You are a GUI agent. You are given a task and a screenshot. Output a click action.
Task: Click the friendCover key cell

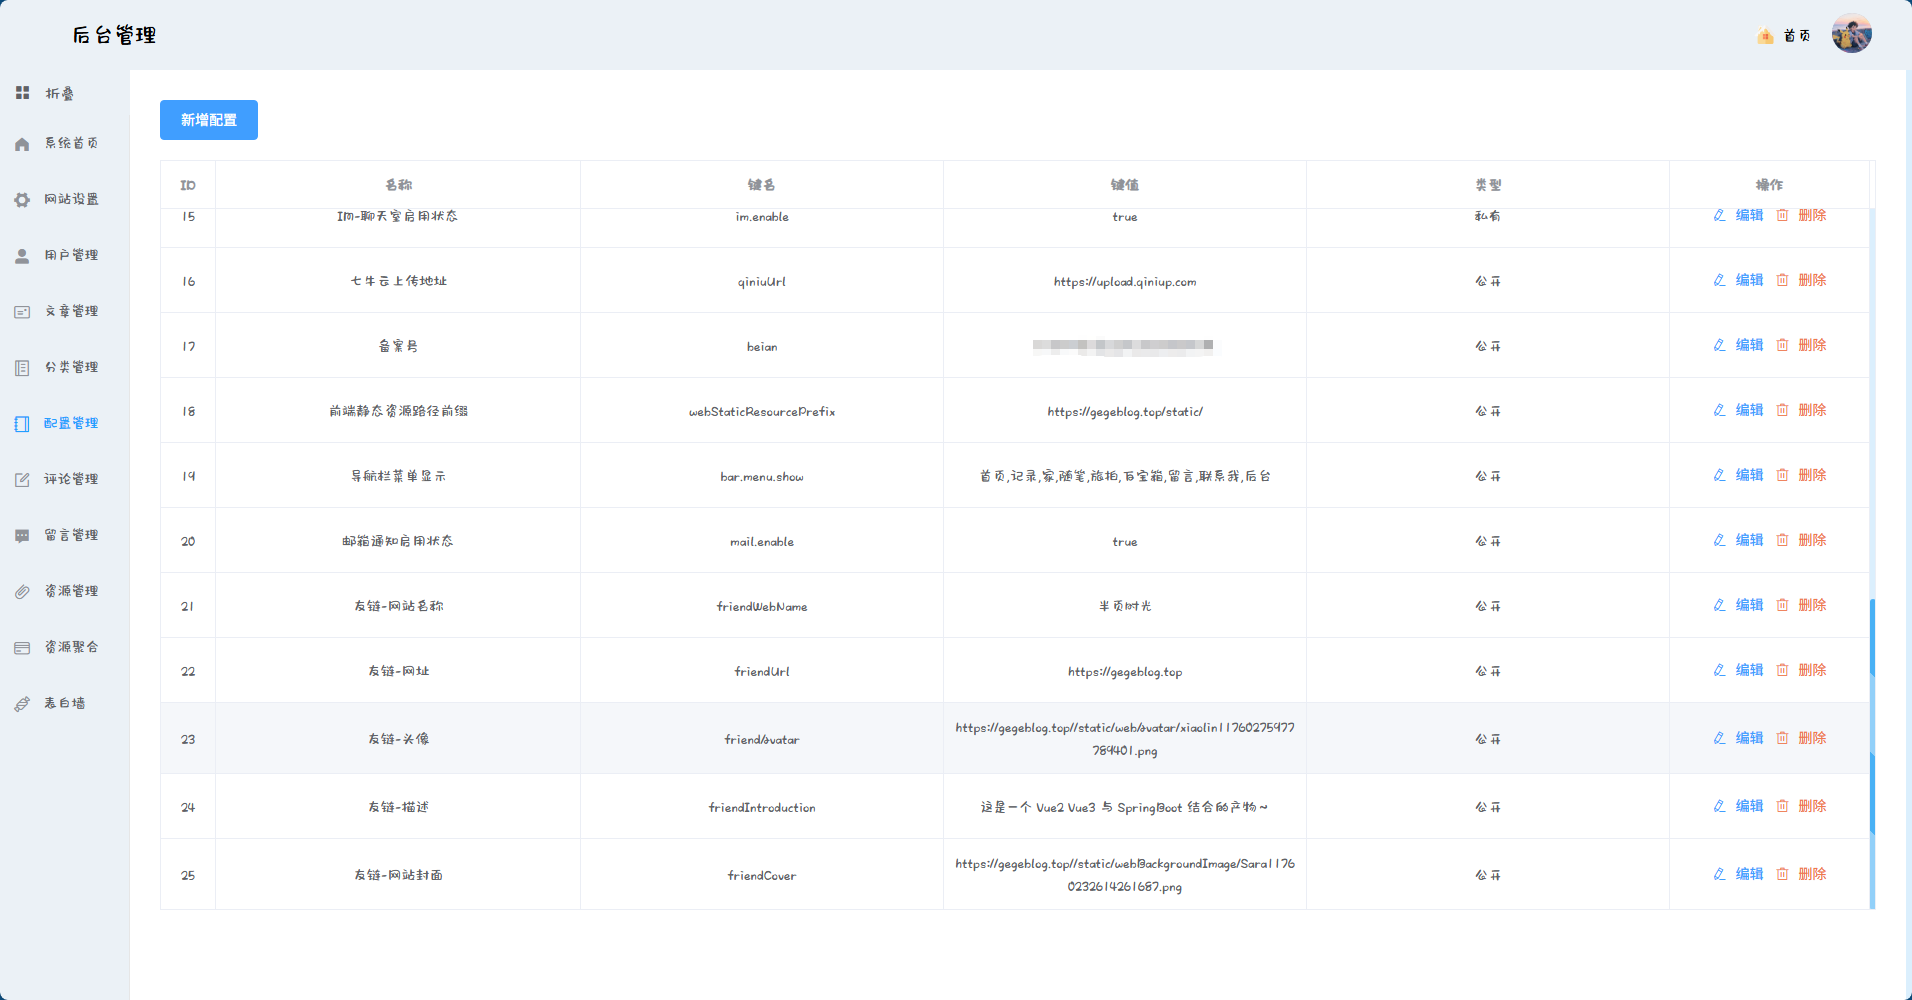click(x=762, y=875)
